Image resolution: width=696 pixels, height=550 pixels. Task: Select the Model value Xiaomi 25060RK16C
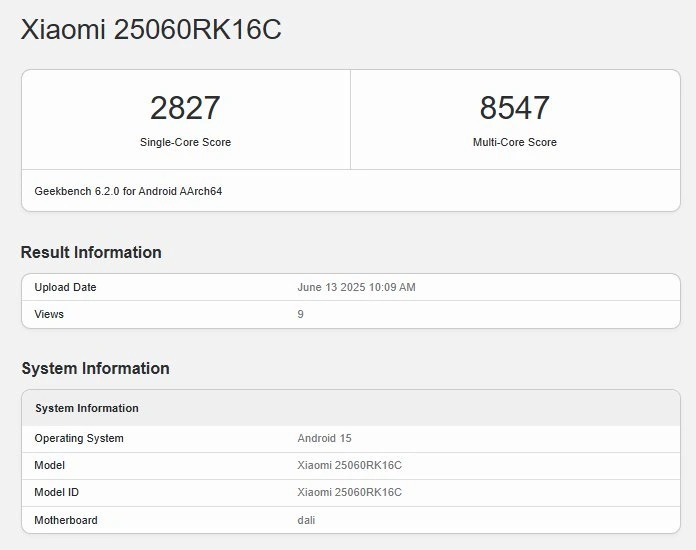point(349,465)
